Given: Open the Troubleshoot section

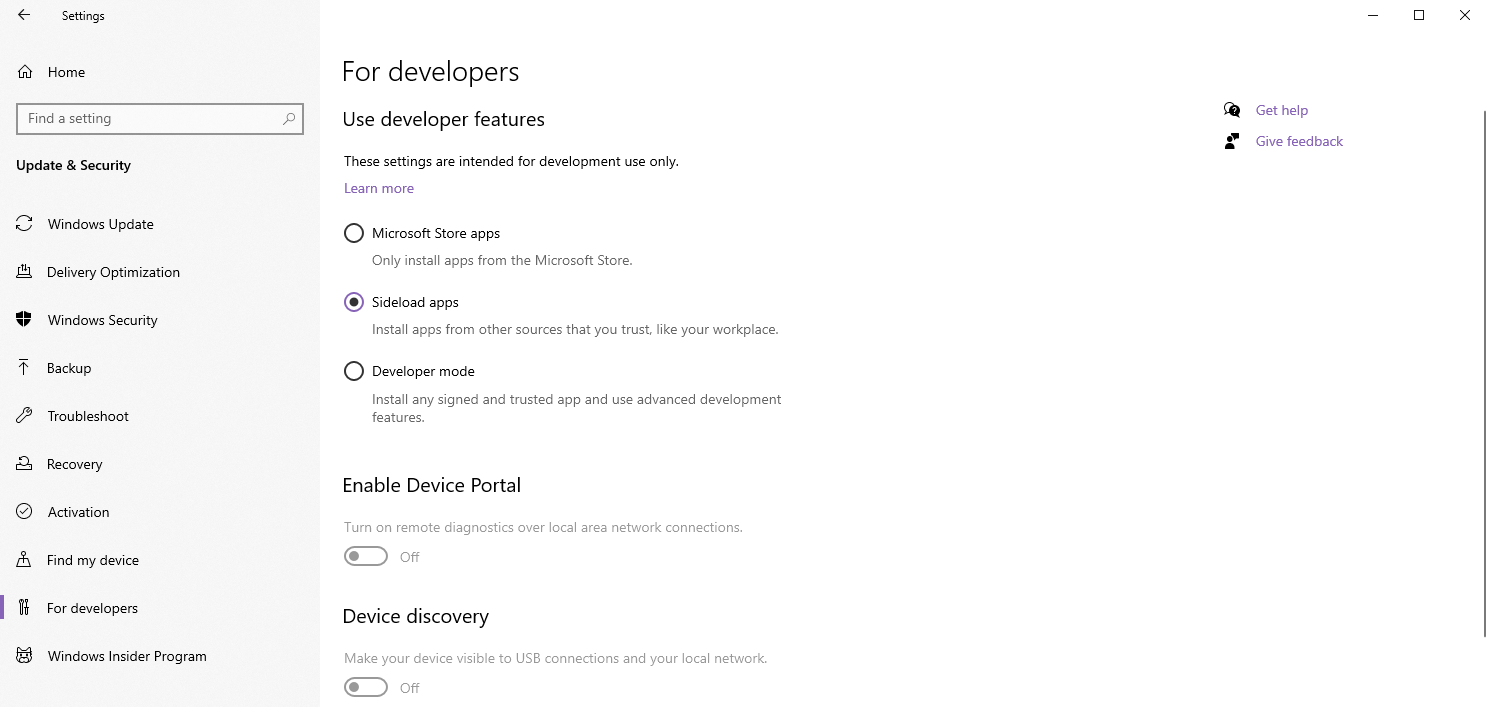Looking at the screenshot, I should click(24, 416).
